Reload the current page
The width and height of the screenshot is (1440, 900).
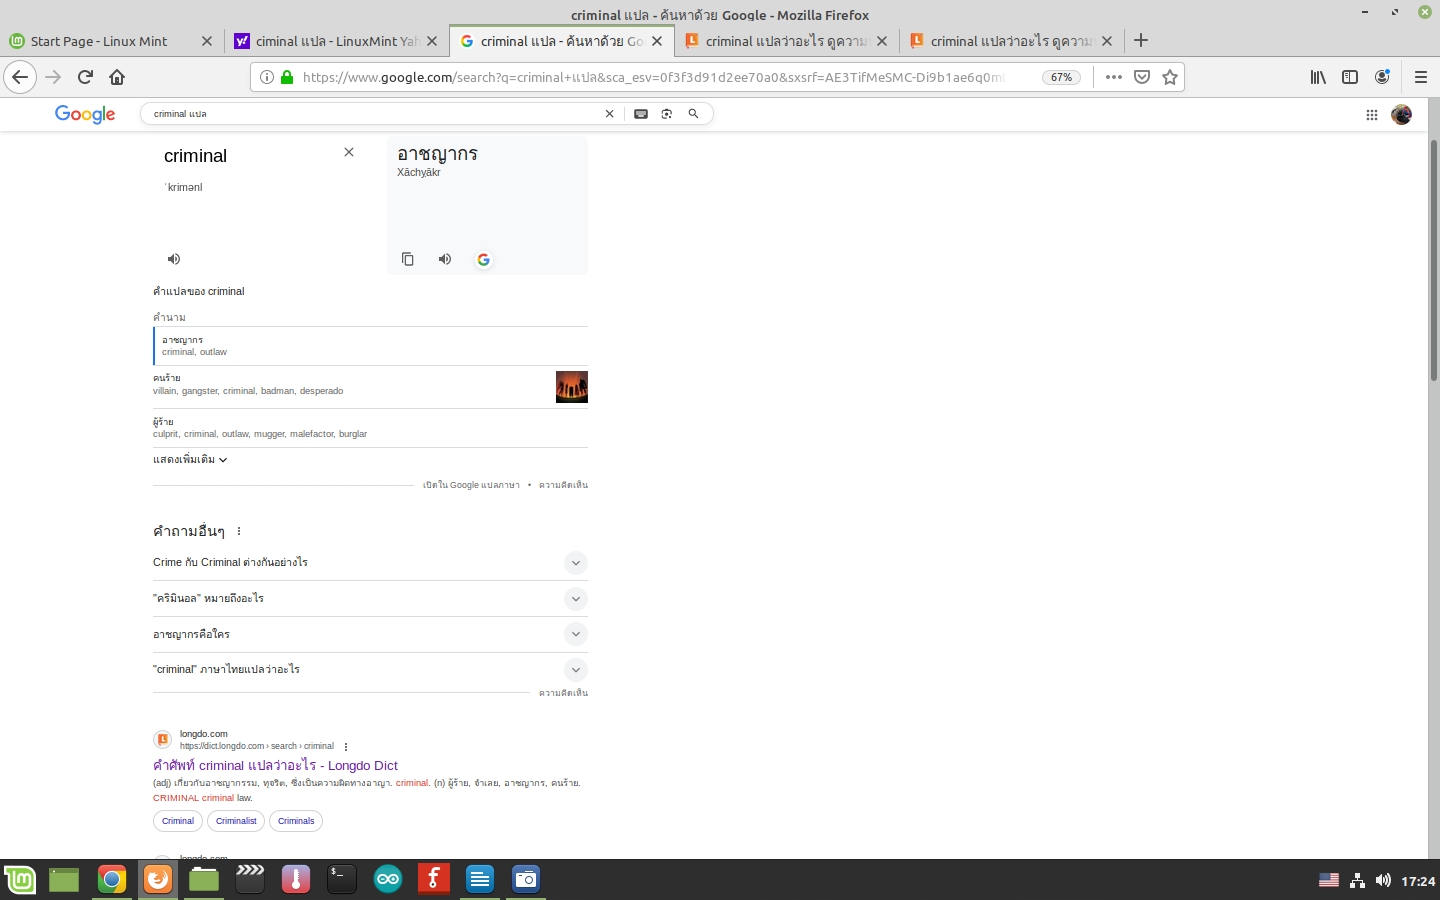(85, 77)
